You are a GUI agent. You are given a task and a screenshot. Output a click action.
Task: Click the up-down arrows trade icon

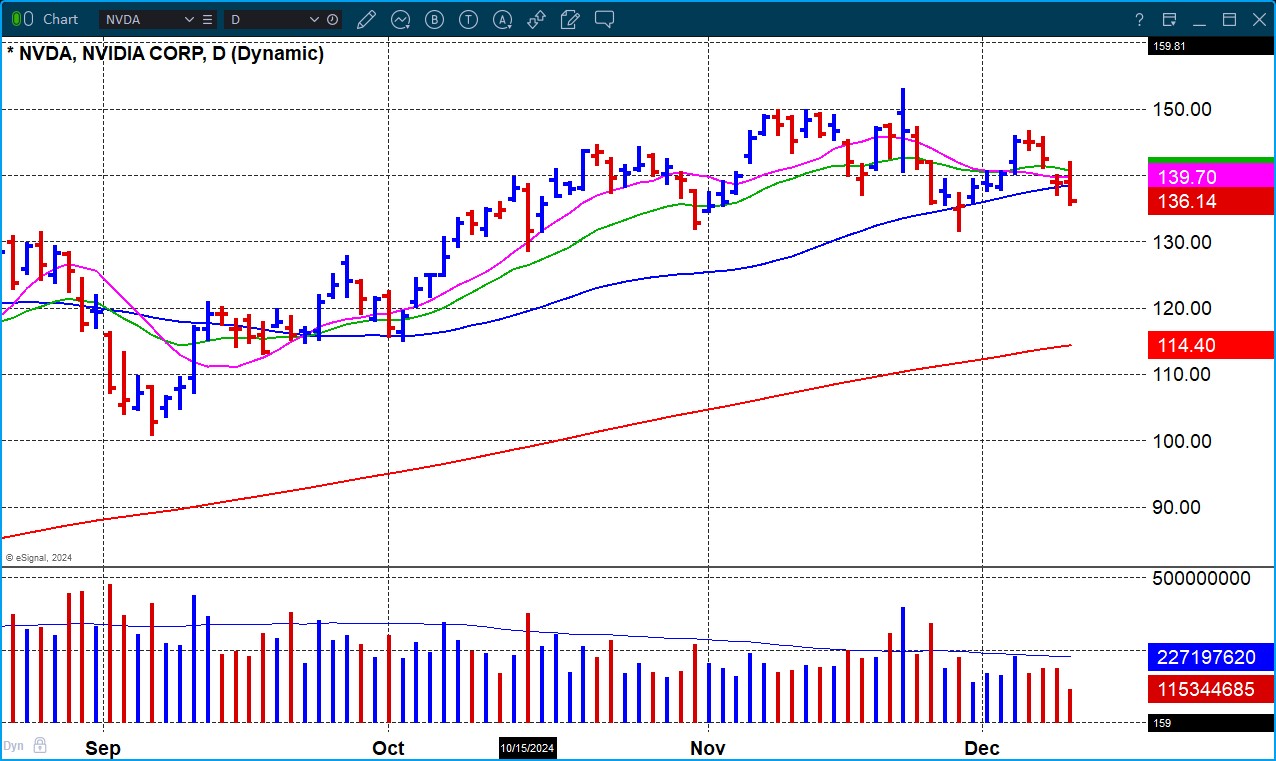(x=536, y=19)
